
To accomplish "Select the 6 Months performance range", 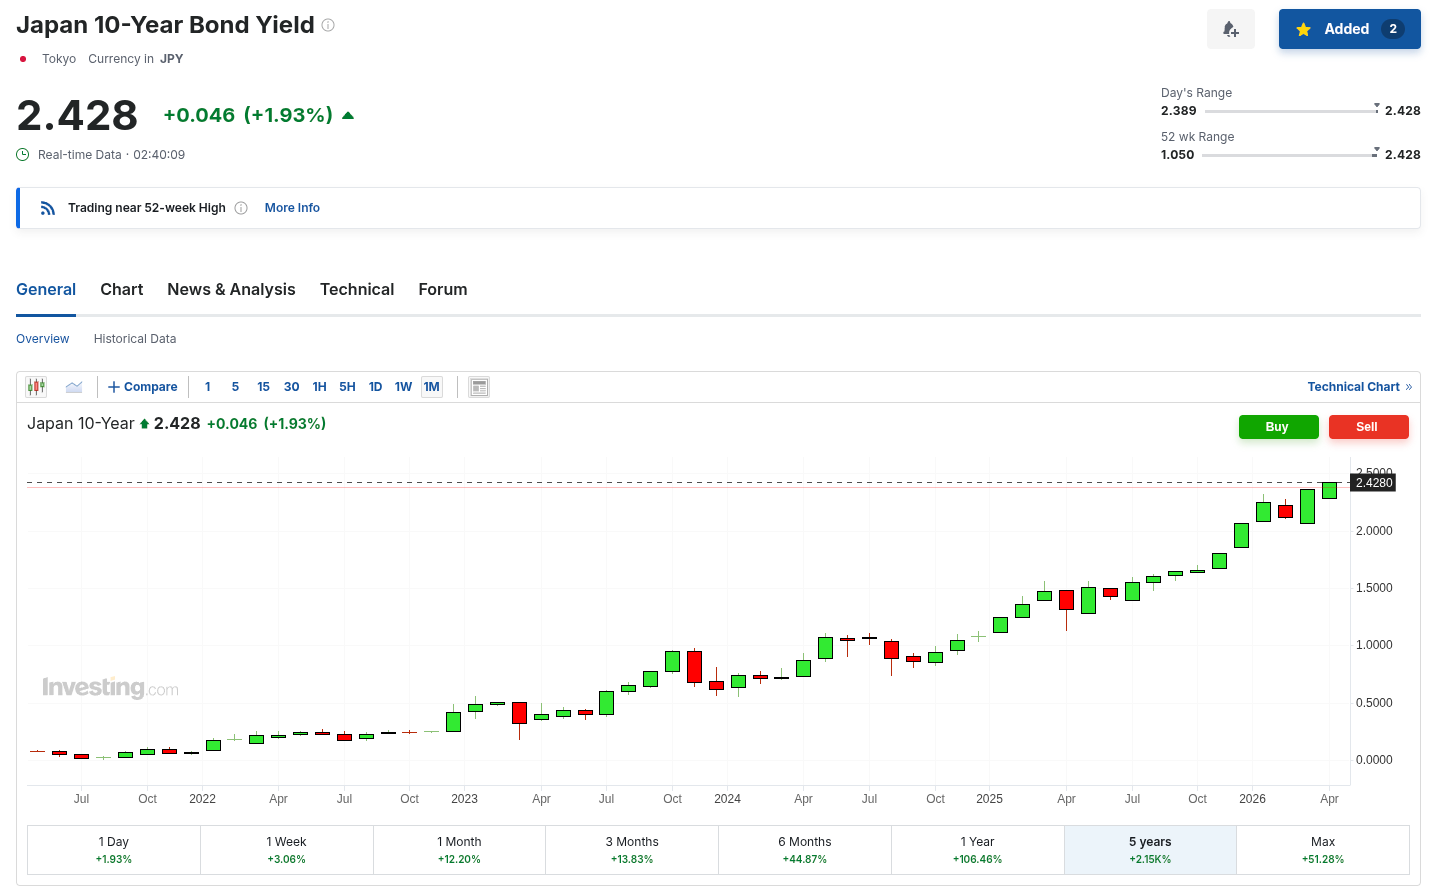I will [805, 850].
